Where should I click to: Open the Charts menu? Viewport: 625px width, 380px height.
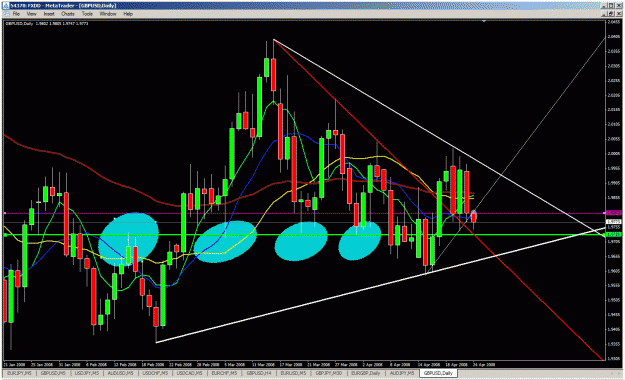(x=68, y=14)
